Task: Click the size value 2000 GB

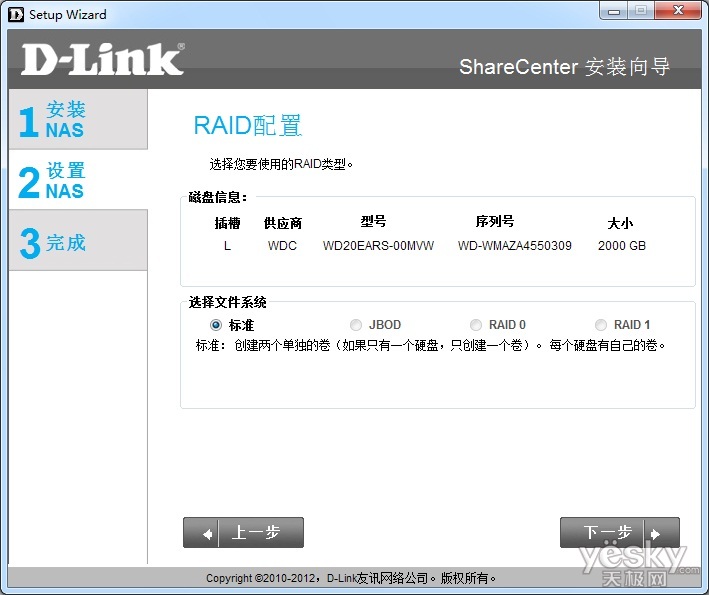Action: (622, 246)
